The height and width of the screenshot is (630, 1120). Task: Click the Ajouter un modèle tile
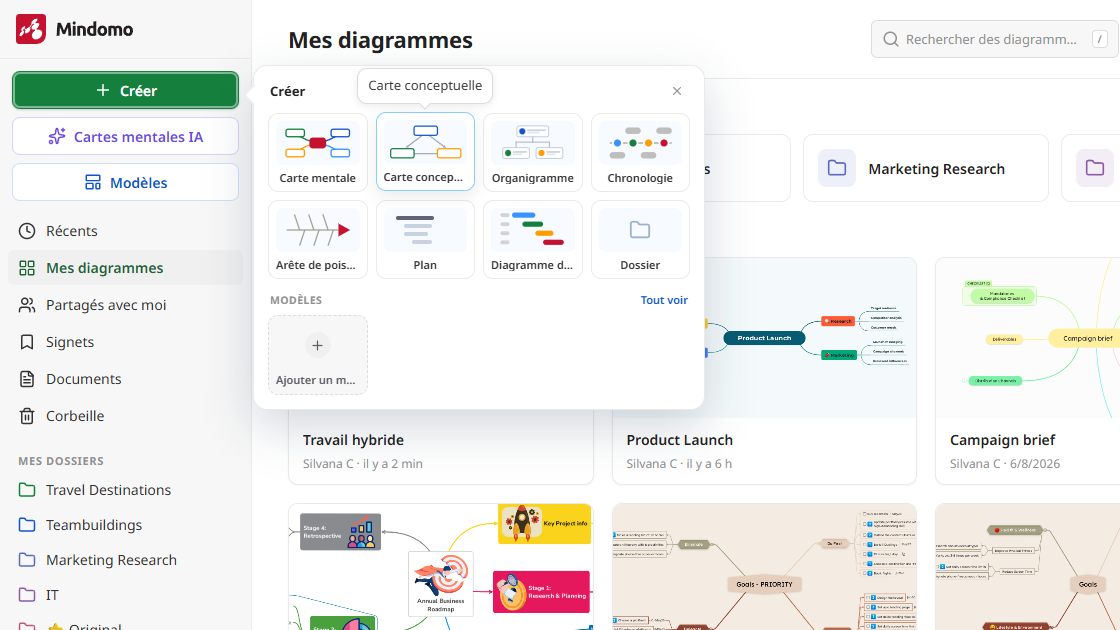[318, 355]
